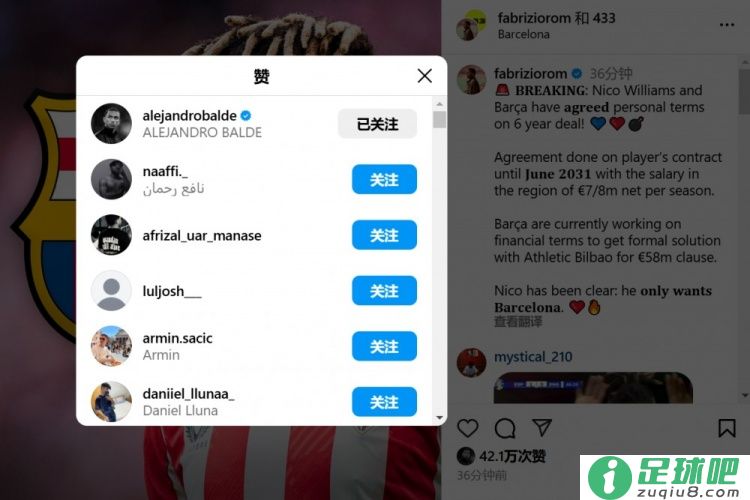Share the post with the paper plane icon
This screenshot has width=750, height=500.
(x=542, y=427)
